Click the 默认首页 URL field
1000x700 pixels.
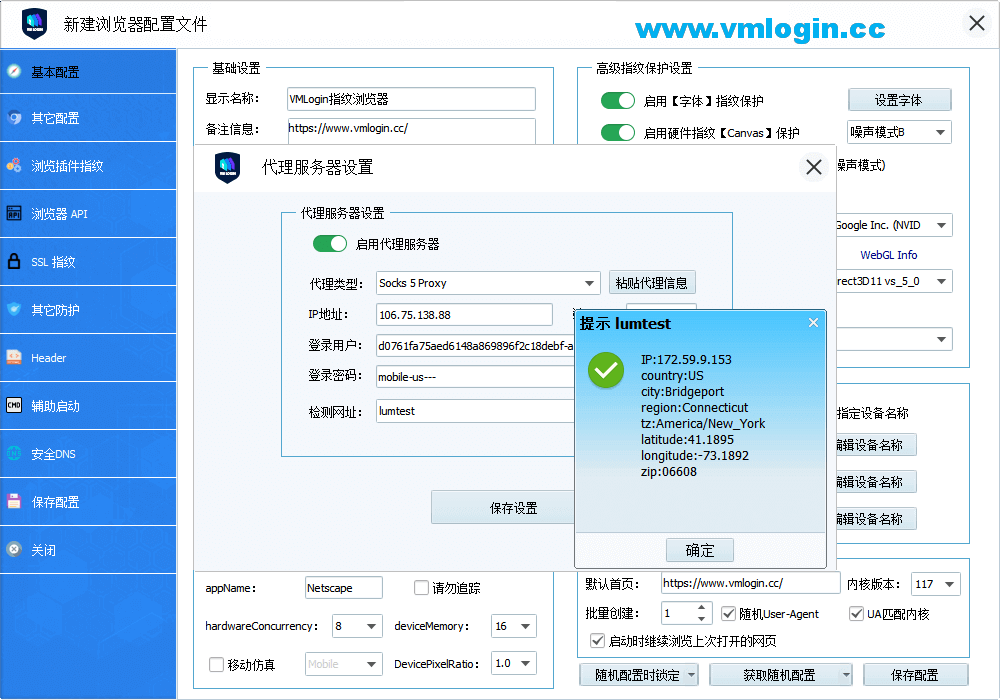[751, 583]
